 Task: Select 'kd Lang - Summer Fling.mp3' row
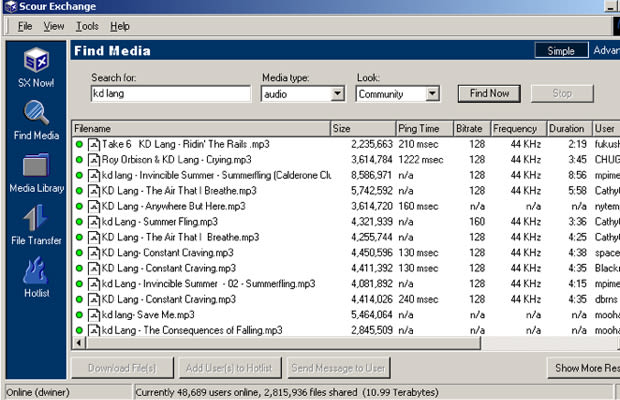(x=160, y=222)
